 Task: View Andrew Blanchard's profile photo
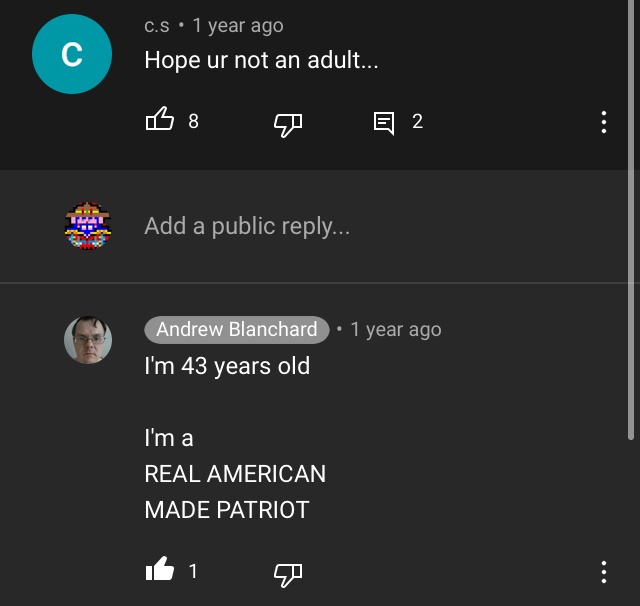click(x=88, y=340)
